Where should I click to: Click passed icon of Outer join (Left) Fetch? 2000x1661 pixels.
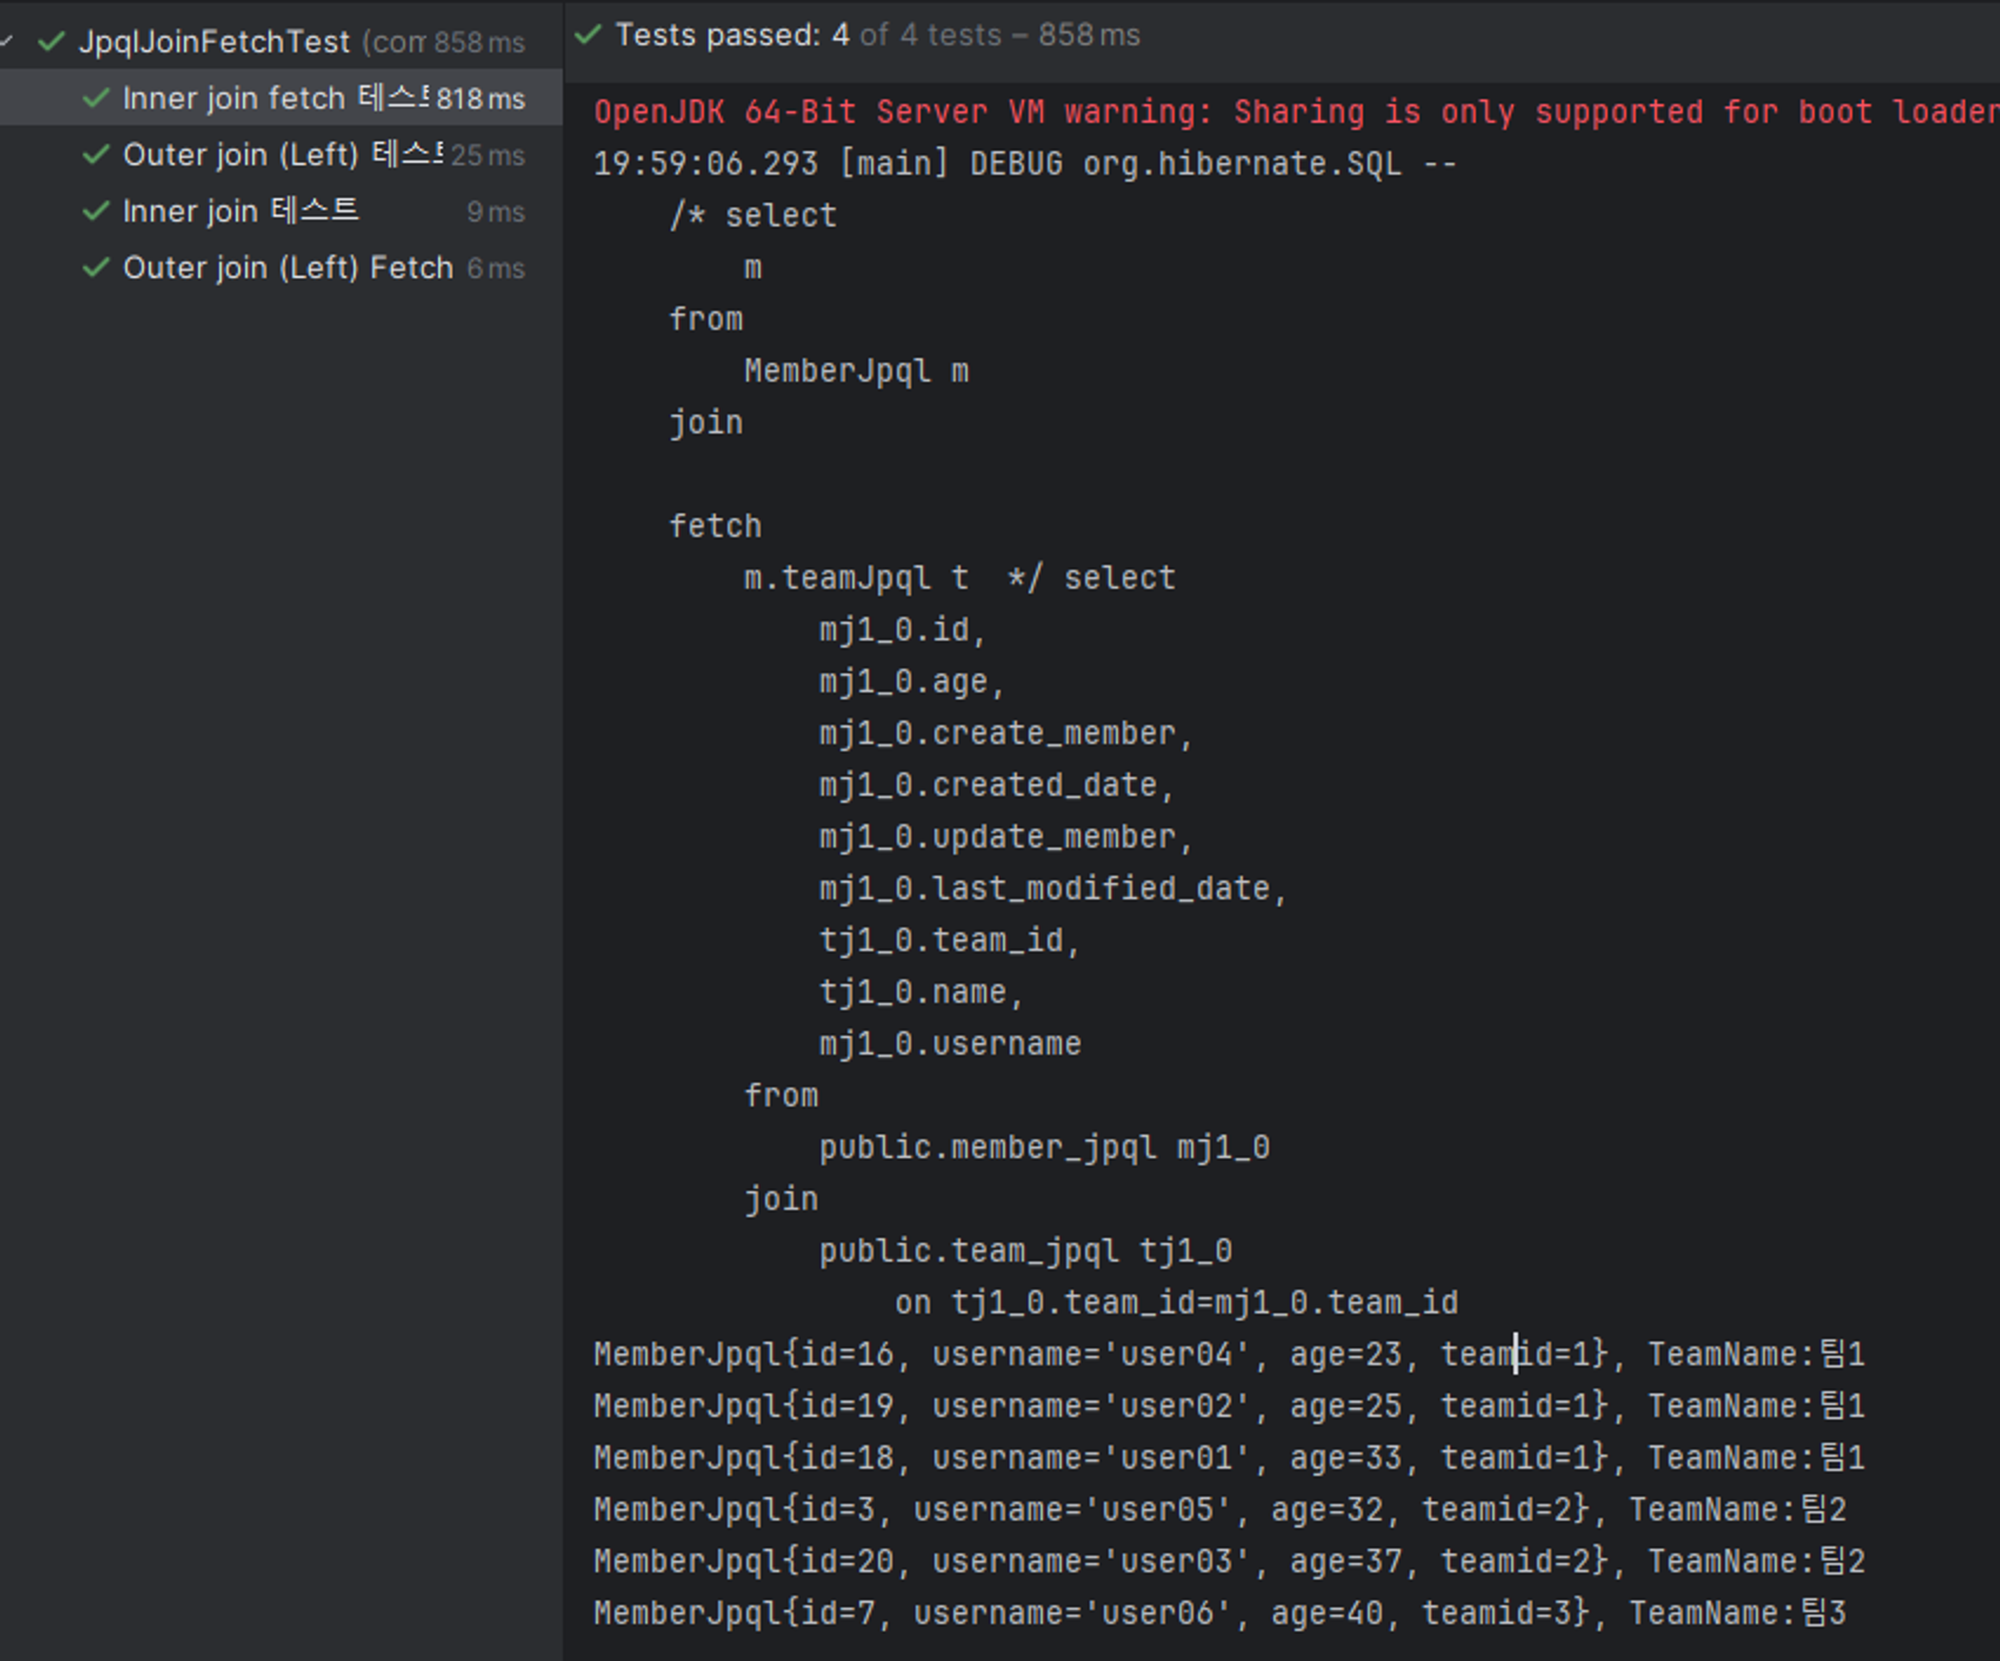click(x=96, y=268)
